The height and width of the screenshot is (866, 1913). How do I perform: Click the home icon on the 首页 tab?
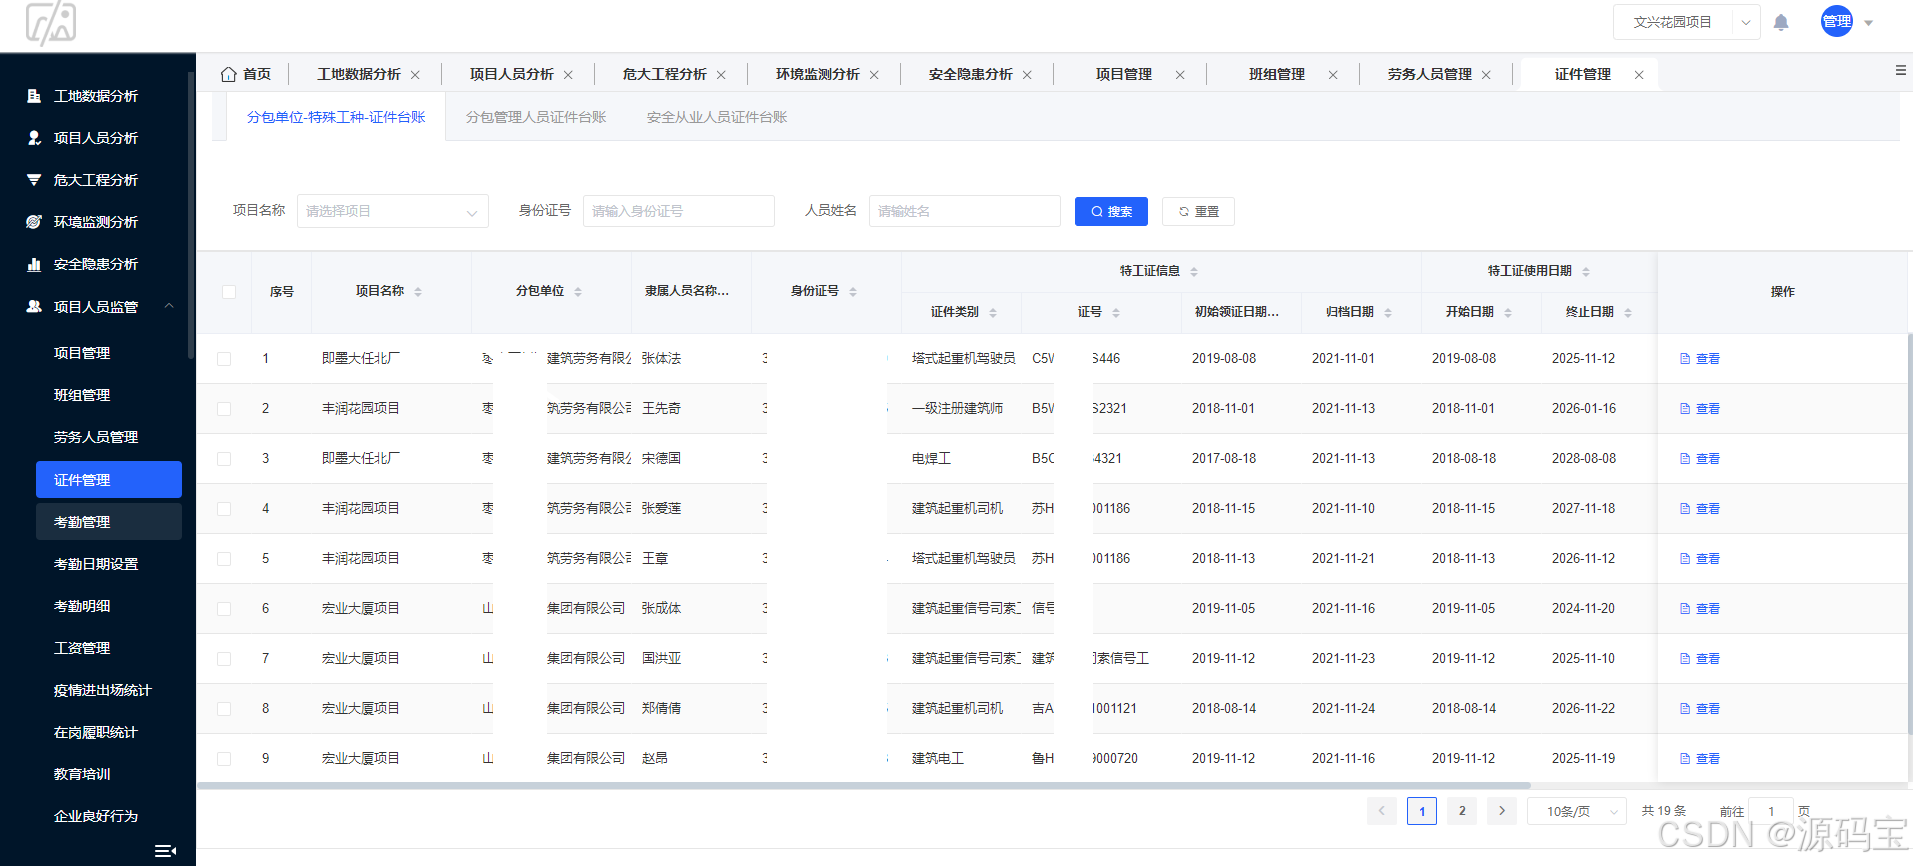[x=228, y=74]
